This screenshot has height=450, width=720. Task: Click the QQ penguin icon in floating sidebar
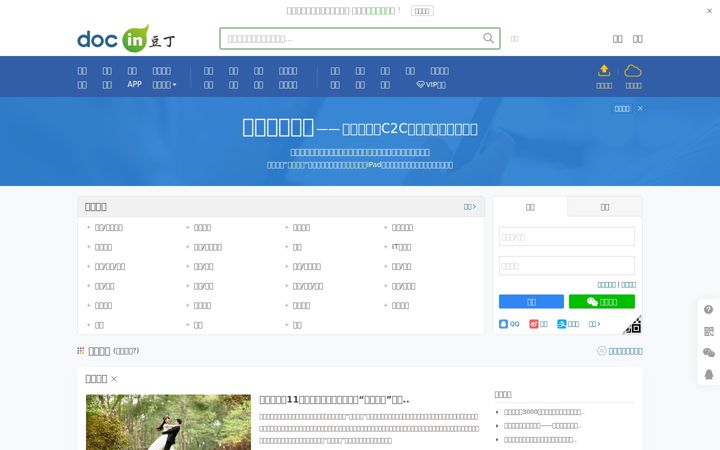(x=709, y=374)
